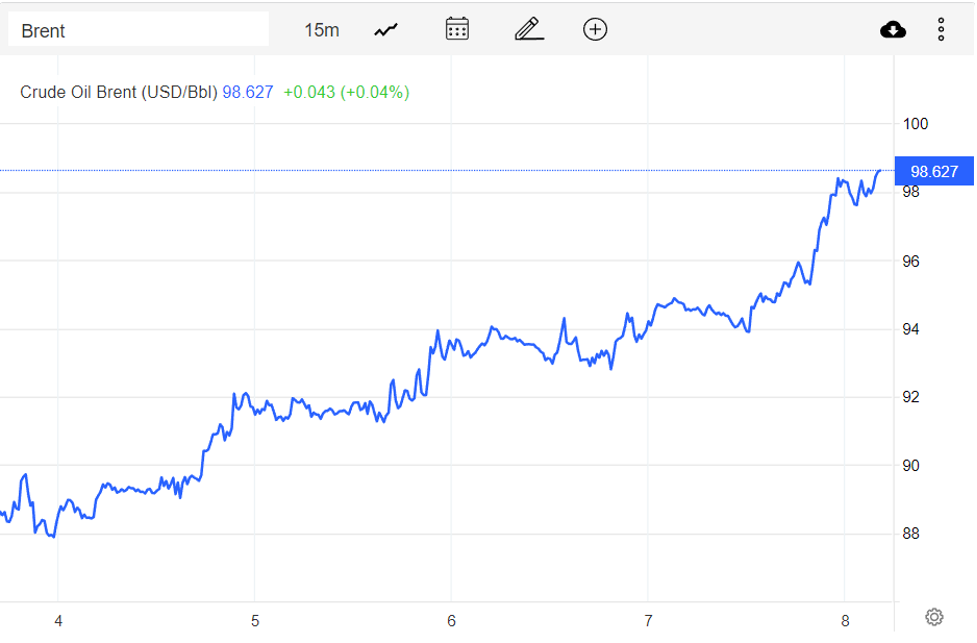Open chart settings gear icon
The width and height of the screenshot is (977, 643).
(x=934, y=616)
